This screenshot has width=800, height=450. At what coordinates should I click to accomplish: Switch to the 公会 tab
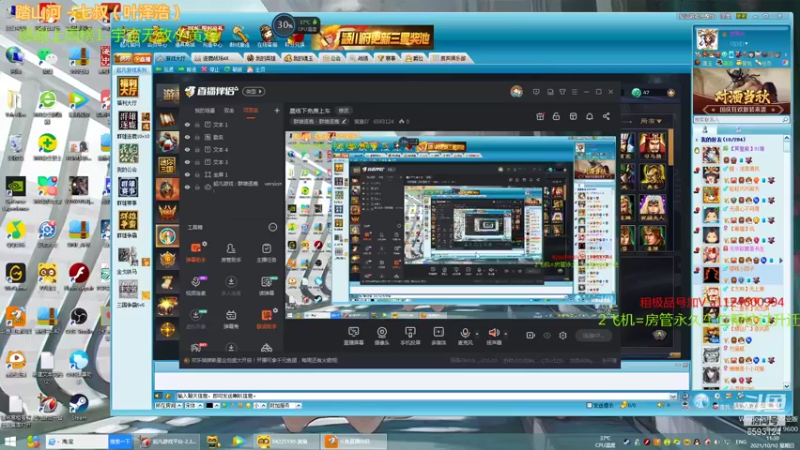pos(332,58)
